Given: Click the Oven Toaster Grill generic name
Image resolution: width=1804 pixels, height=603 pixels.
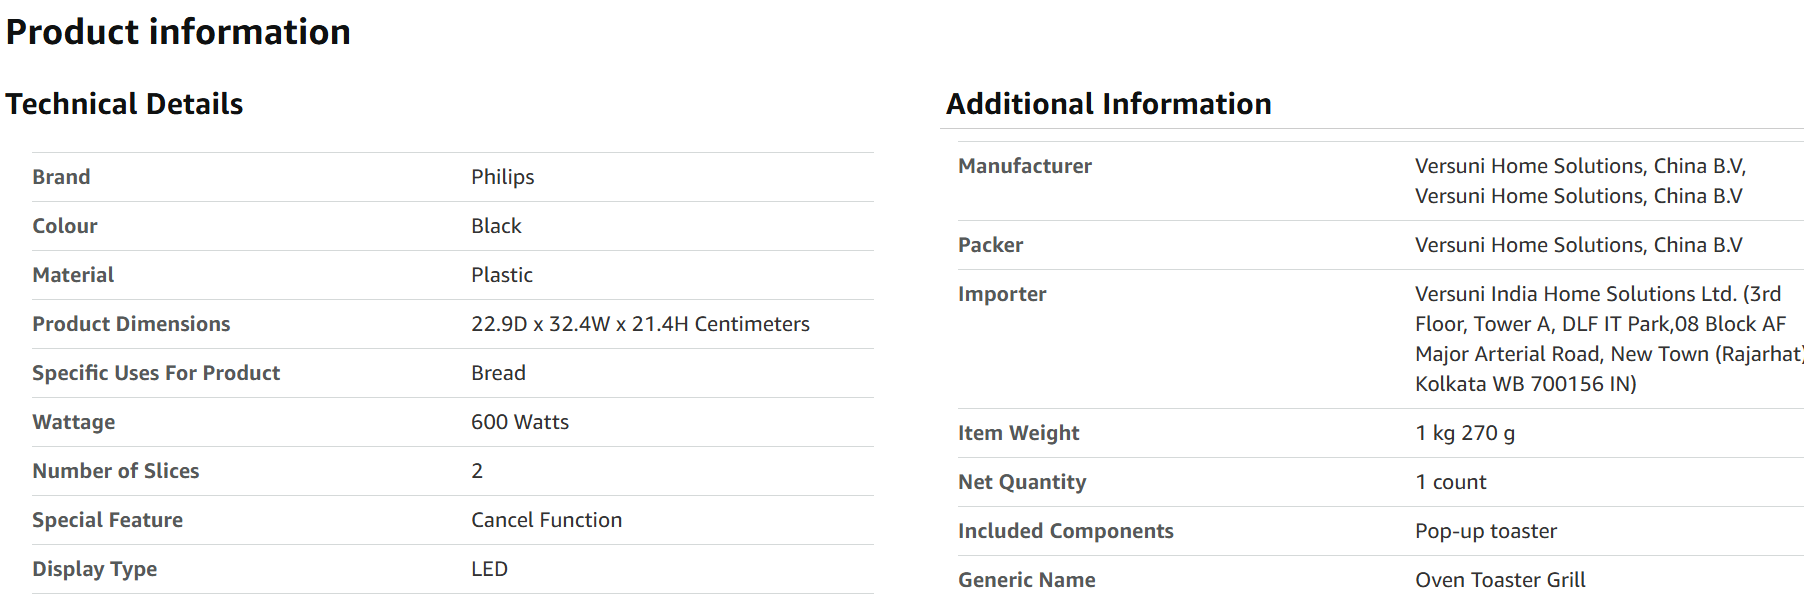Looking at the screenshot, I should coord(1500,580).
